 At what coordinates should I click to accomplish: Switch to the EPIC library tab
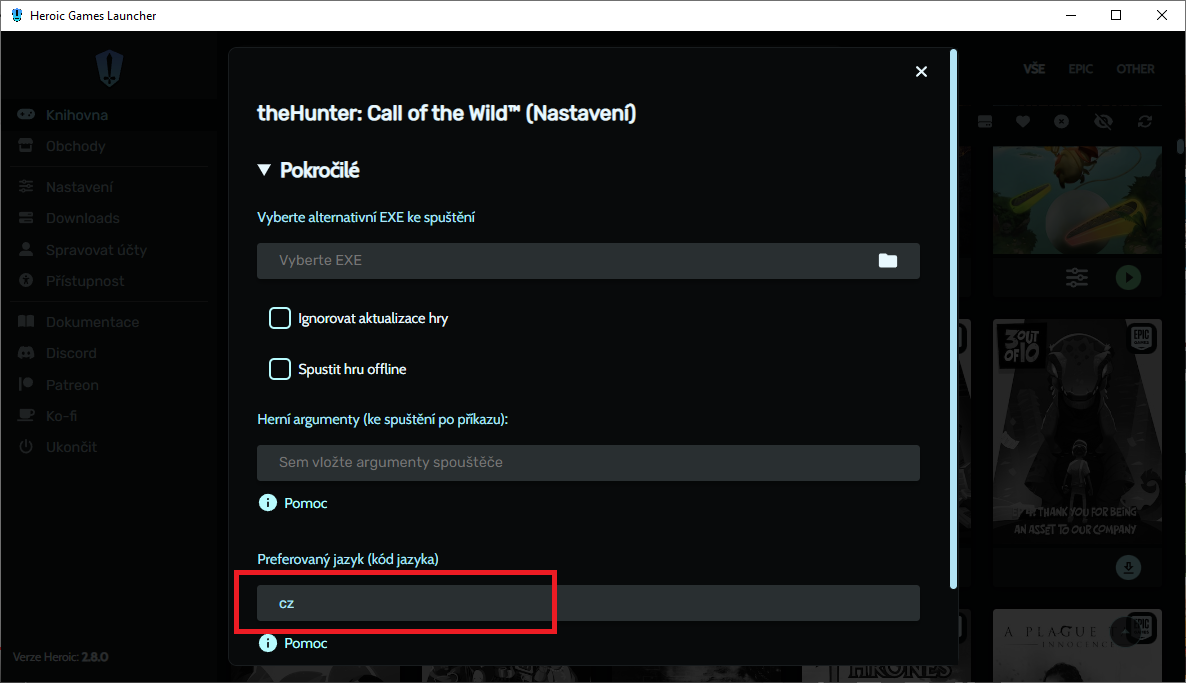(1080, 69)
